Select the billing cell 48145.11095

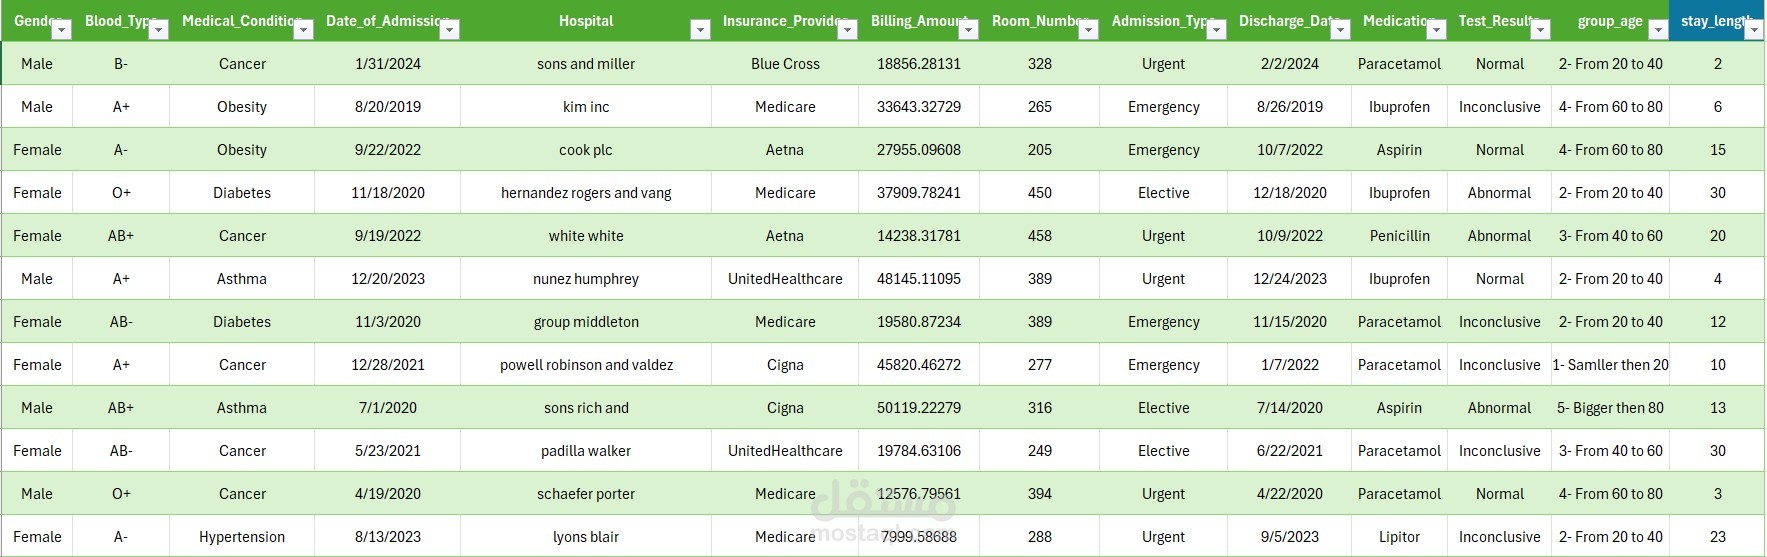[x=919, y=279]
